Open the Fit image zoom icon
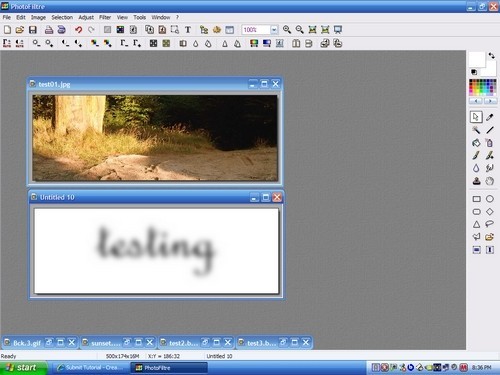Viewport: 500px width, 375px height. pyautogui.click(x=312, y=30)
